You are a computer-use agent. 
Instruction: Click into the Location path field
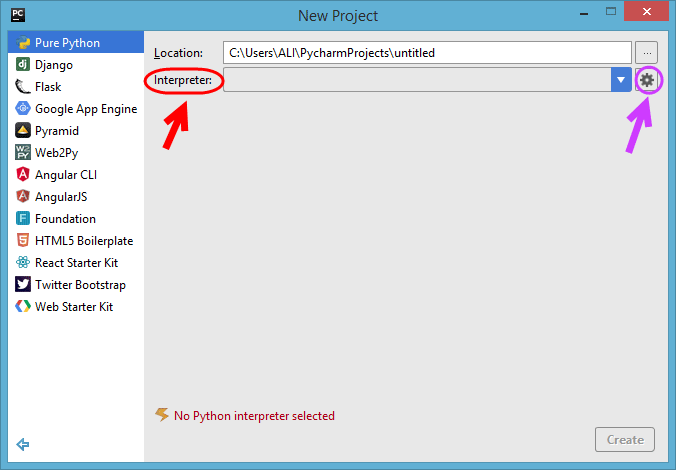(x=427, y=53)
